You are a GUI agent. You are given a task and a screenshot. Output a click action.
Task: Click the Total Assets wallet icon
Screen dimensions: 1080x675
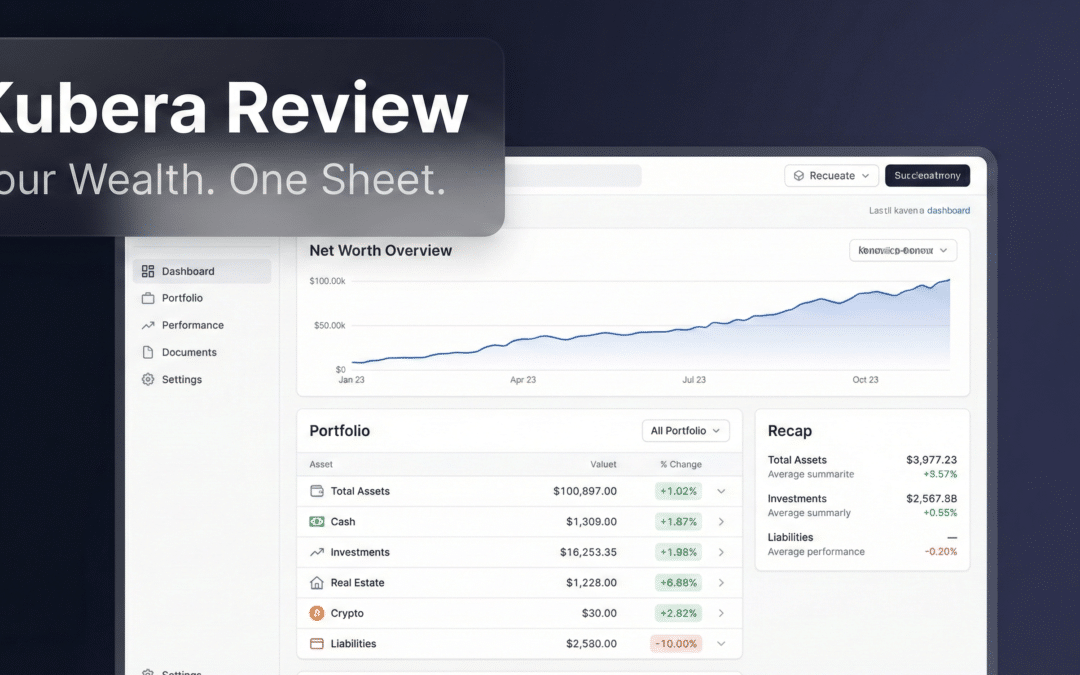tap(317, 491)
